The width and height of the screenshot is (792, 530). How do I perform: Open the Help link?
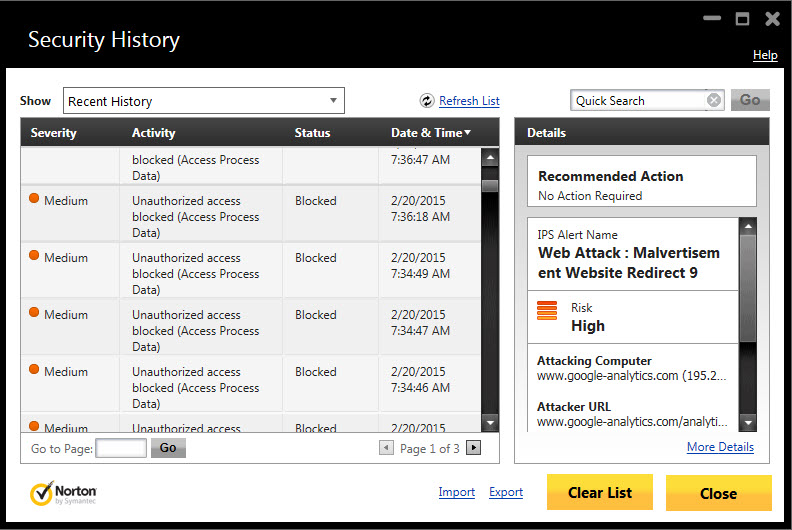[x=765, y=55]
